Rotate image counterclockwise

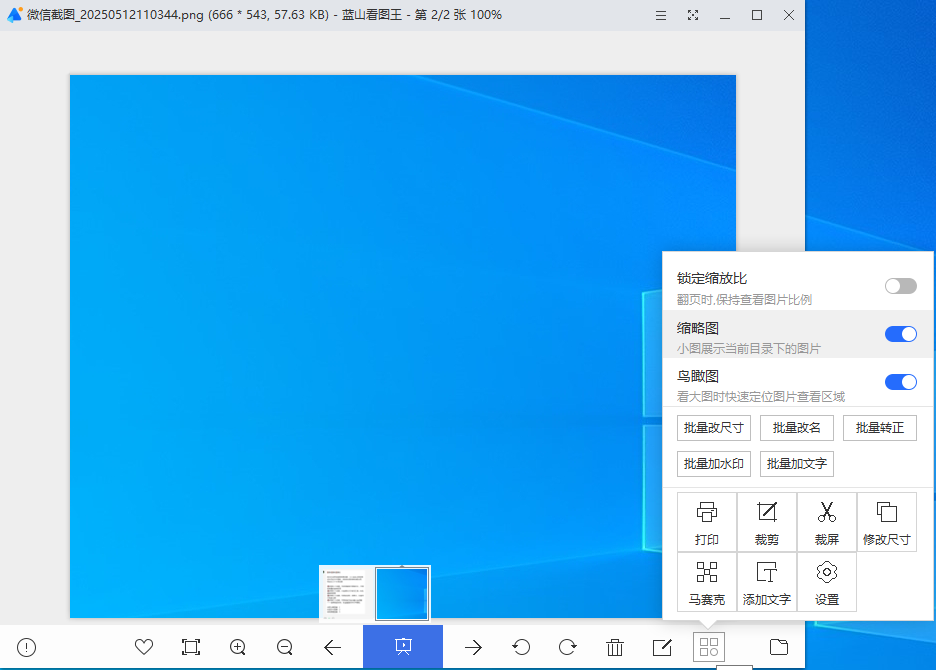[x=521, y=647]
